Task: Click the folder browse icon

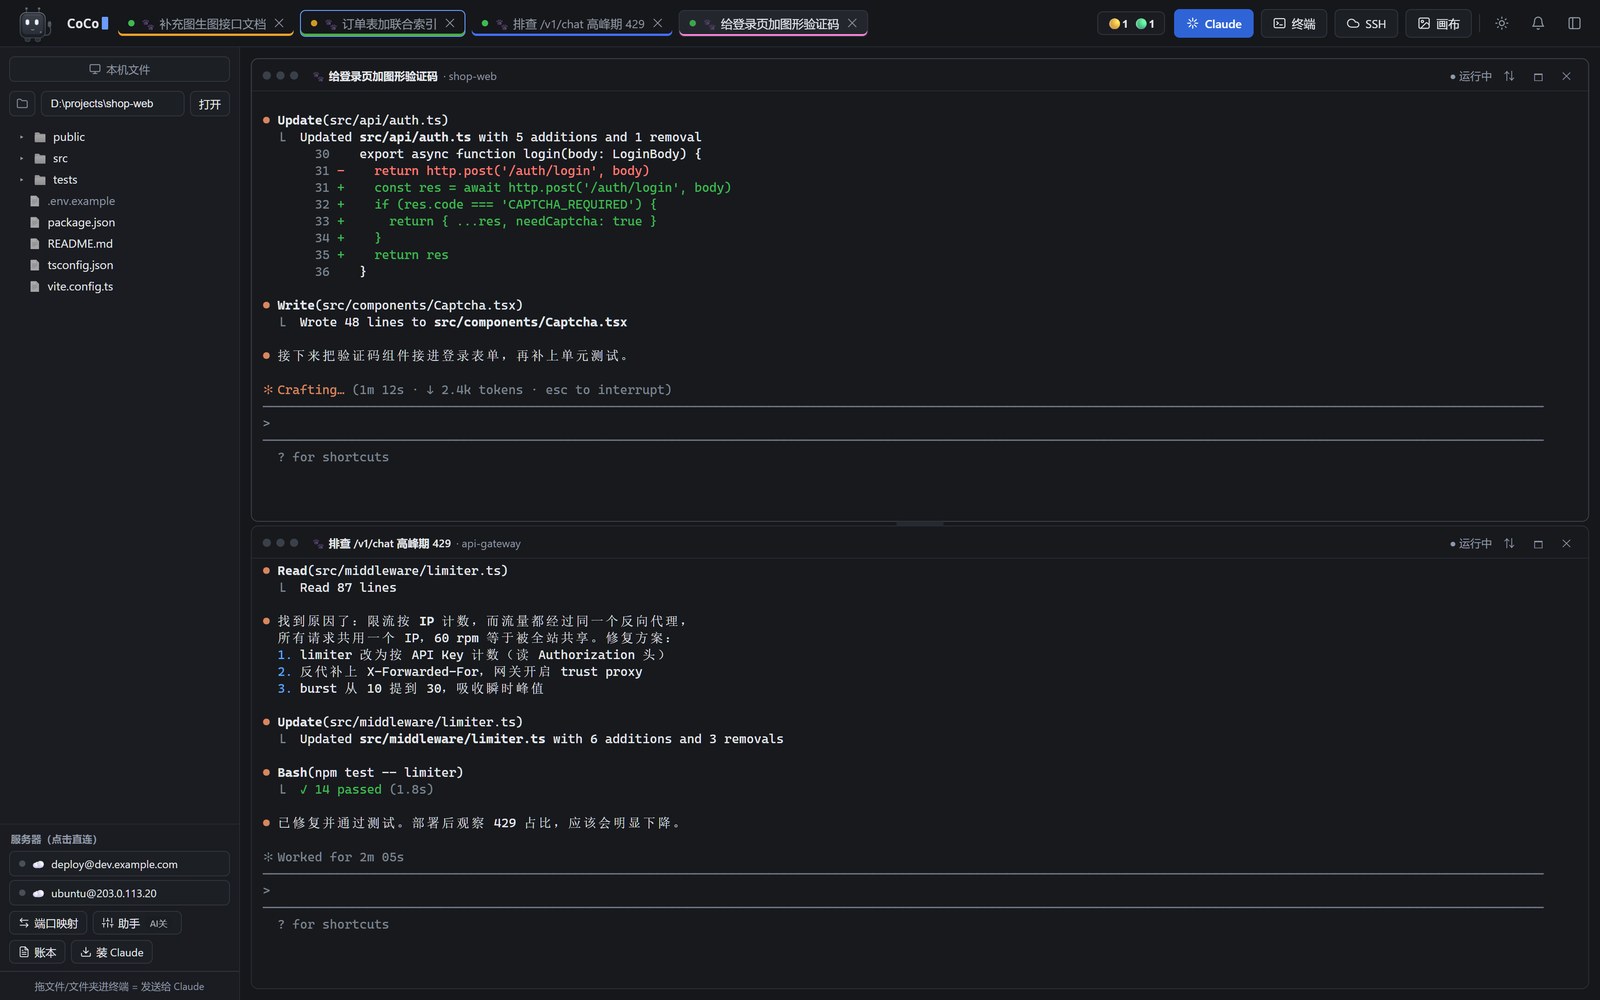Action: 22,104
